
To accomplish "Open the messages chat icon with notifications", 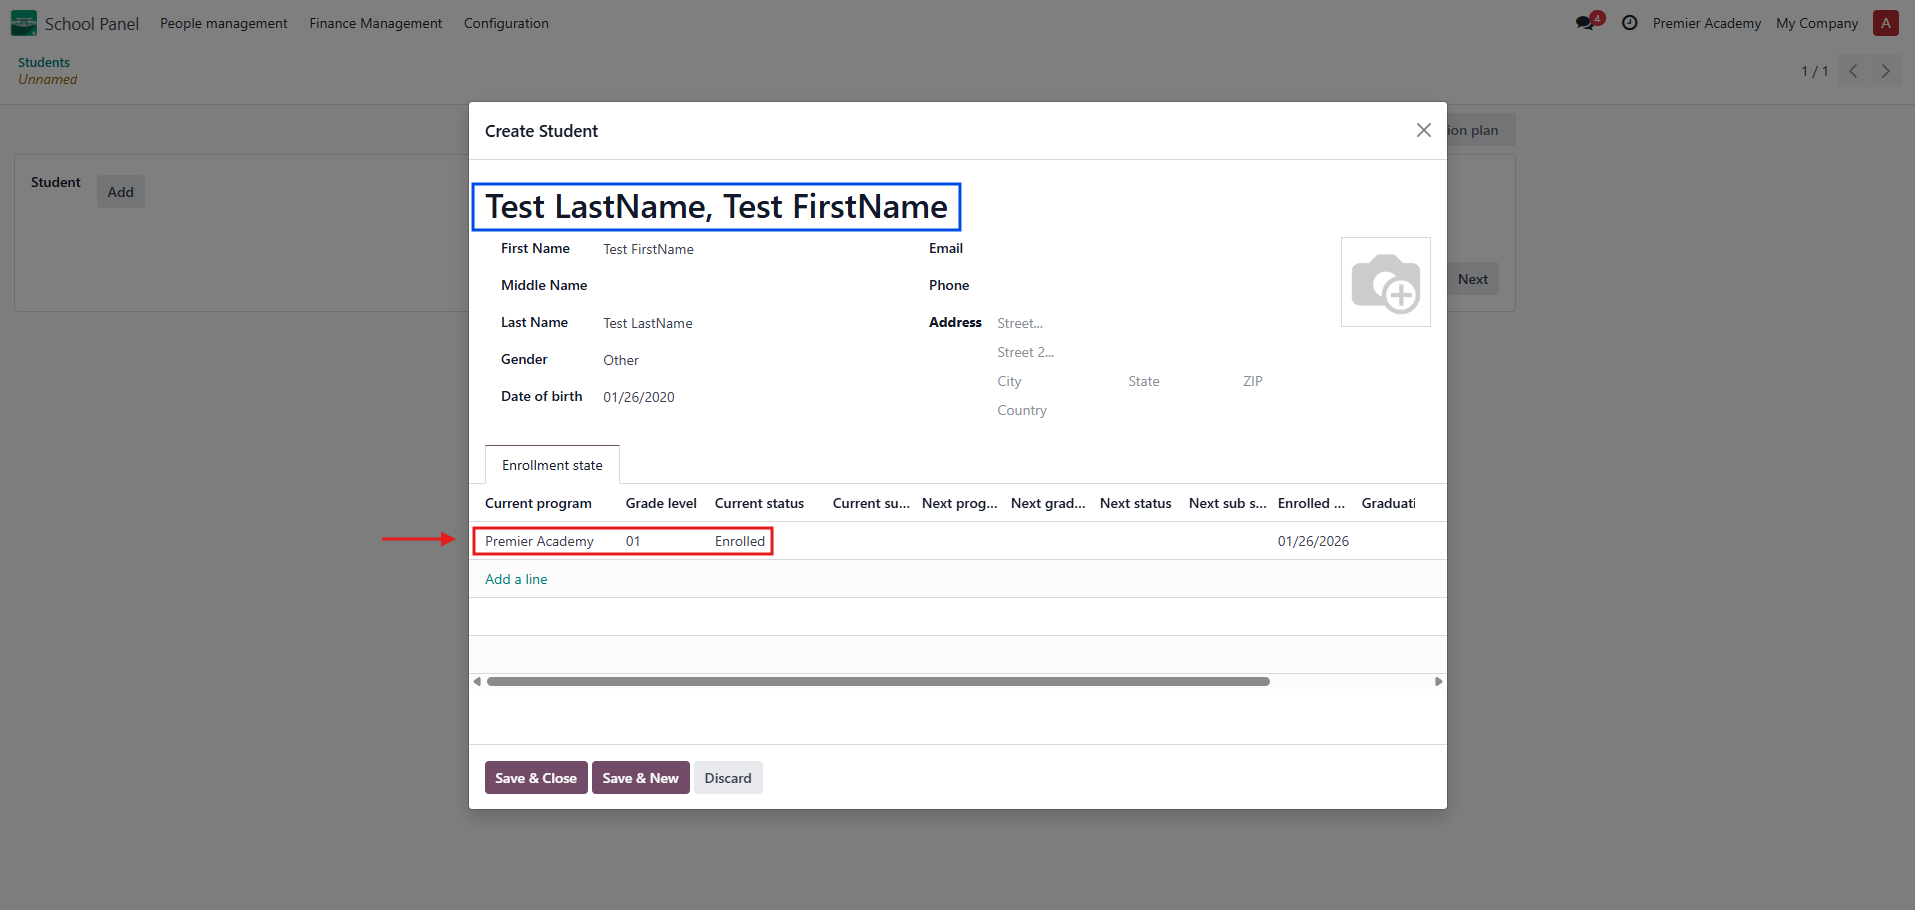I will pos(1586,23).
